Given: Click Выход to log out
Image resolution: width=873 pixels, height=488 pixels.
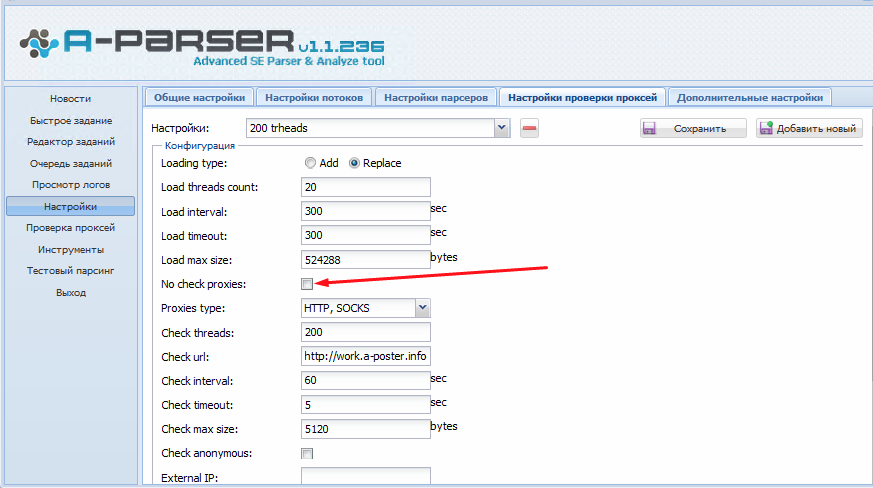Looking at the screenshot, I should coord(71,292).
